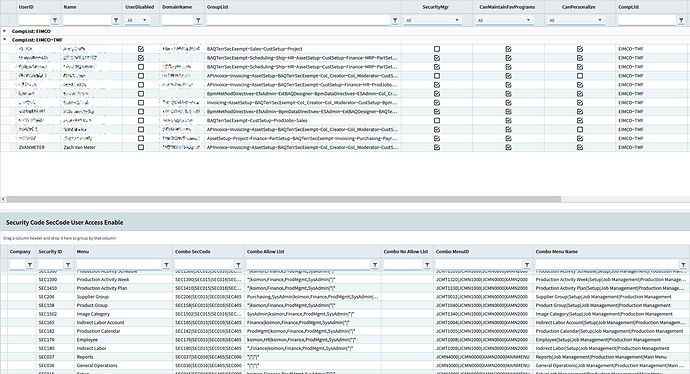This screenshot has height=374, width=690.
Task: Click the upper grid horizontal scrollbar thumb
Action: 284,199
